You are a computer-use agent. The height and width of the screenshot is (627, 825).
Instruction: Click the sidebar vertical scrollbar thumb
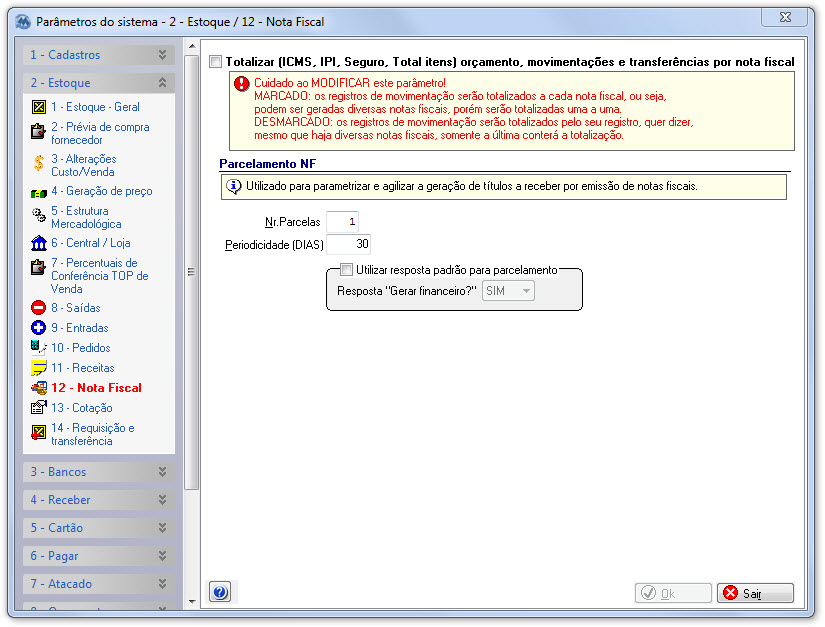192,272
